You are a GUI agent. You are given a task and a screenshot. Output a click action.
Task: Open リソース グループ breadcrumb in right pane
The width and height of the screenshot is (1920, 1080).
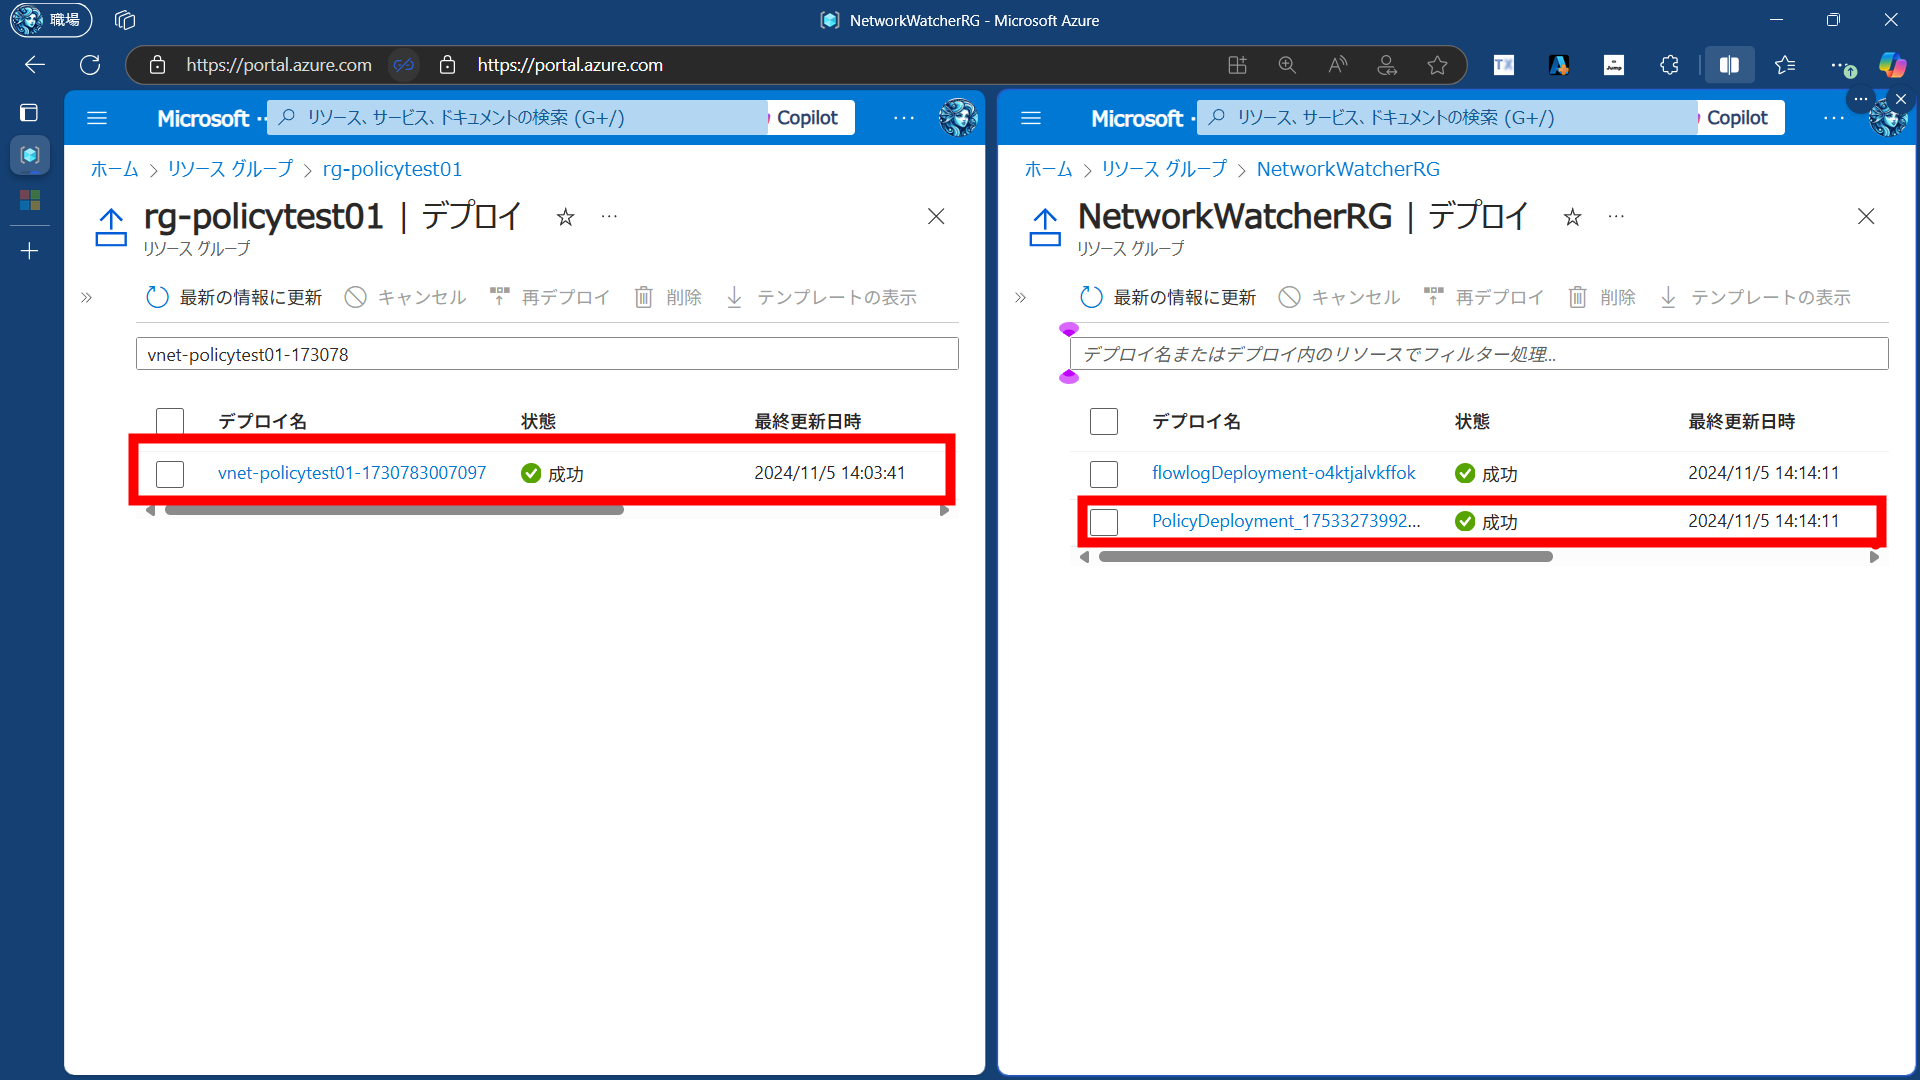click(x=1164, y=169)
